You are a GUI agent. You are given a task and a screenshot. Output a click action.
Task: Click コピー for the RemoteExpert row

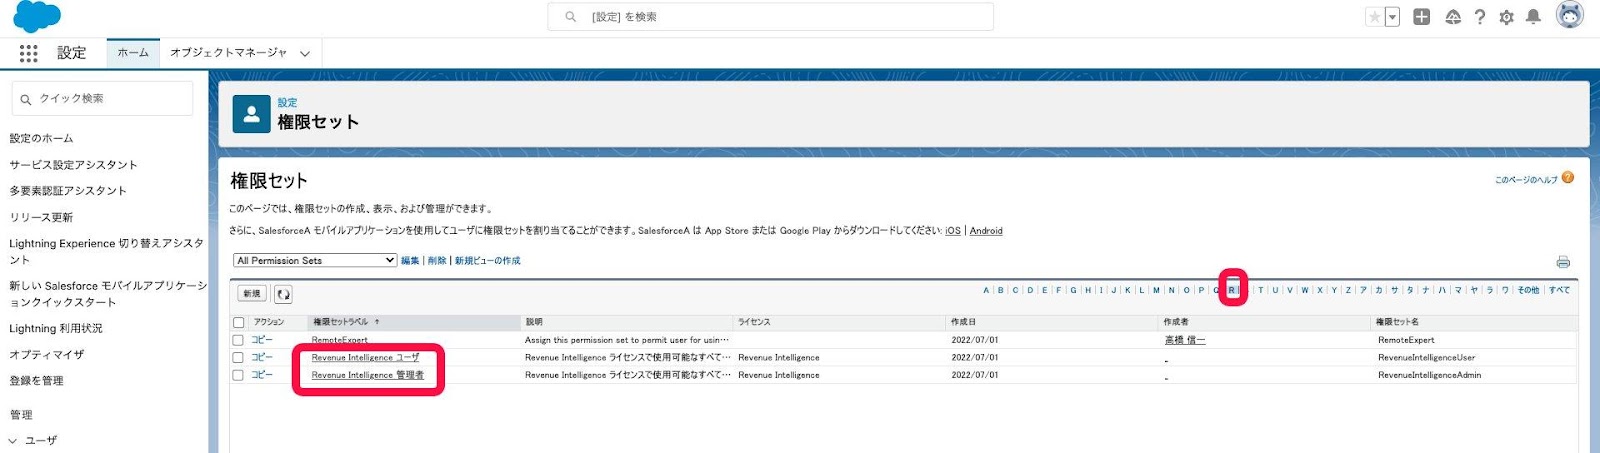pyautogui.click(x=262, y=340)
